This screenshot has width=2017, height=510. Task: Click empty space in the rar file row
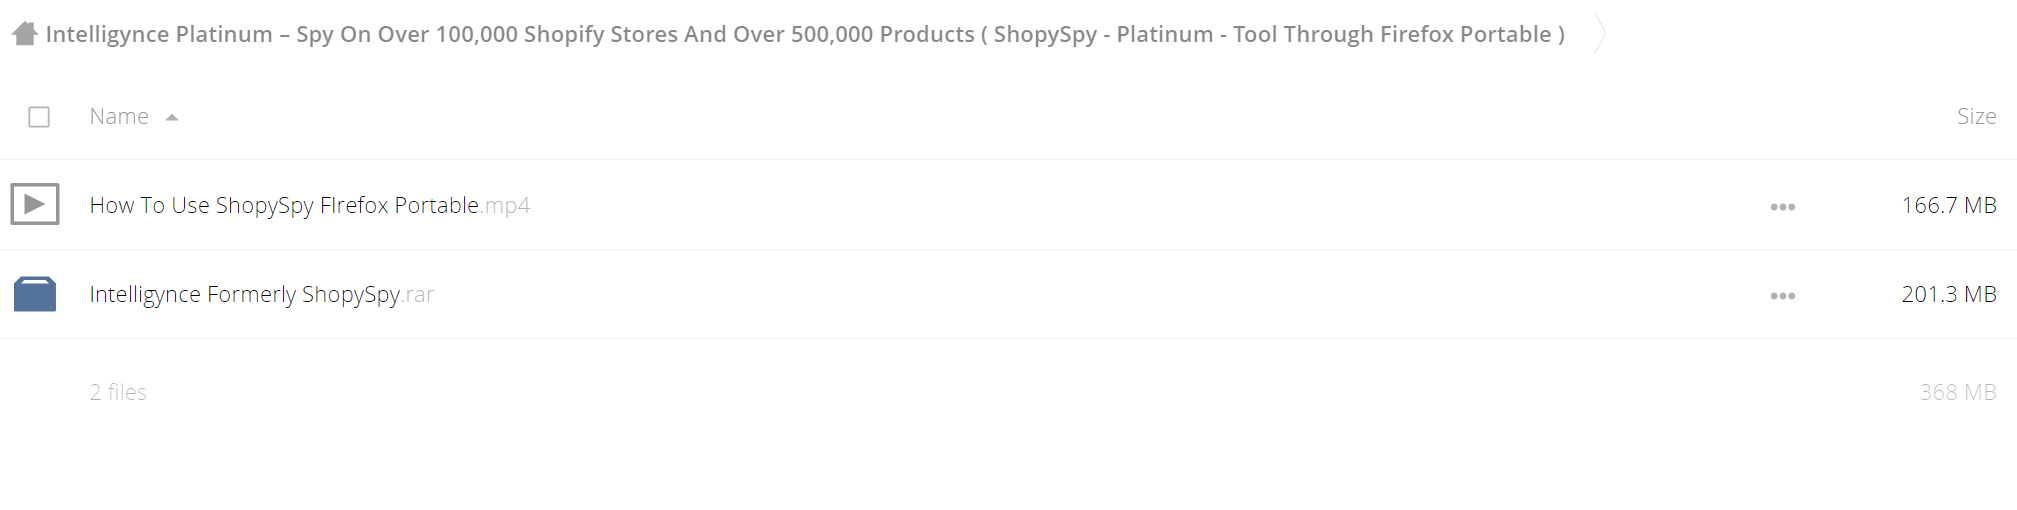1100,294
